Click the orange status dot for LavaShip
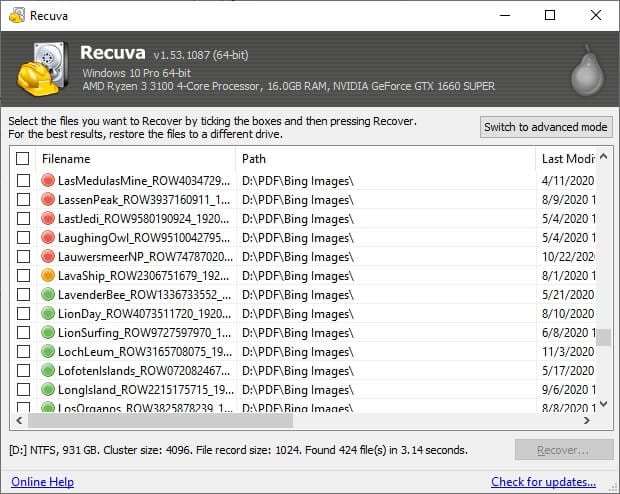Screen dimensions: 620x494 coord(48,275)
